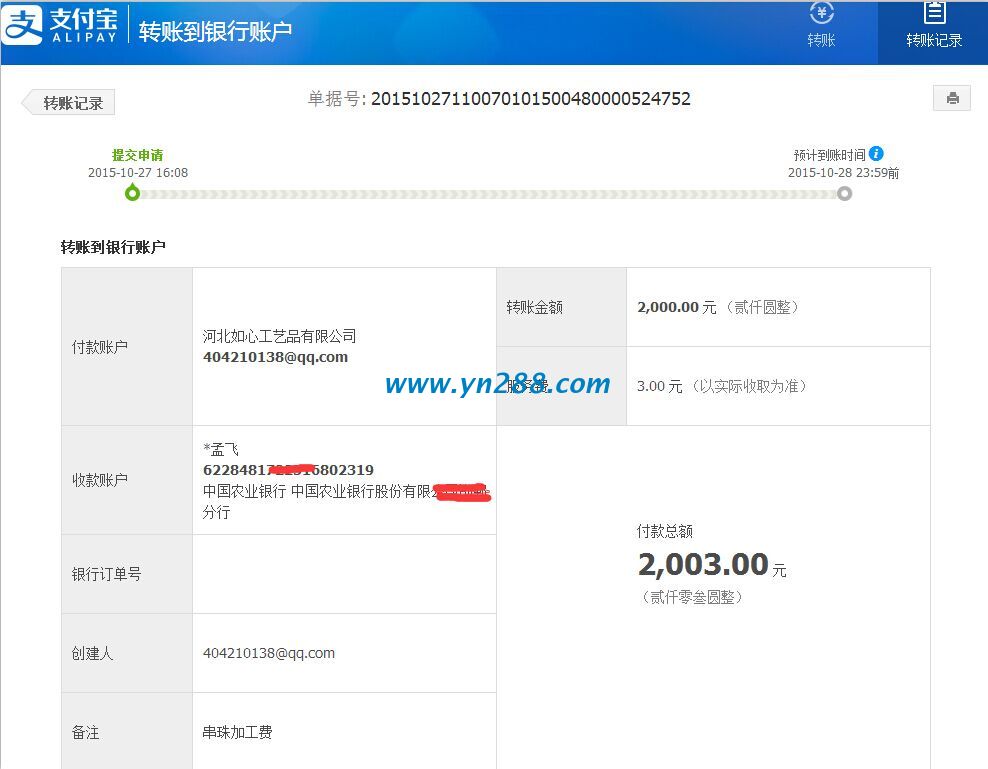The width and height of the screenshot is (988, 769).
Task: Click the www.yn288.com watermark link
Action: 497,385
